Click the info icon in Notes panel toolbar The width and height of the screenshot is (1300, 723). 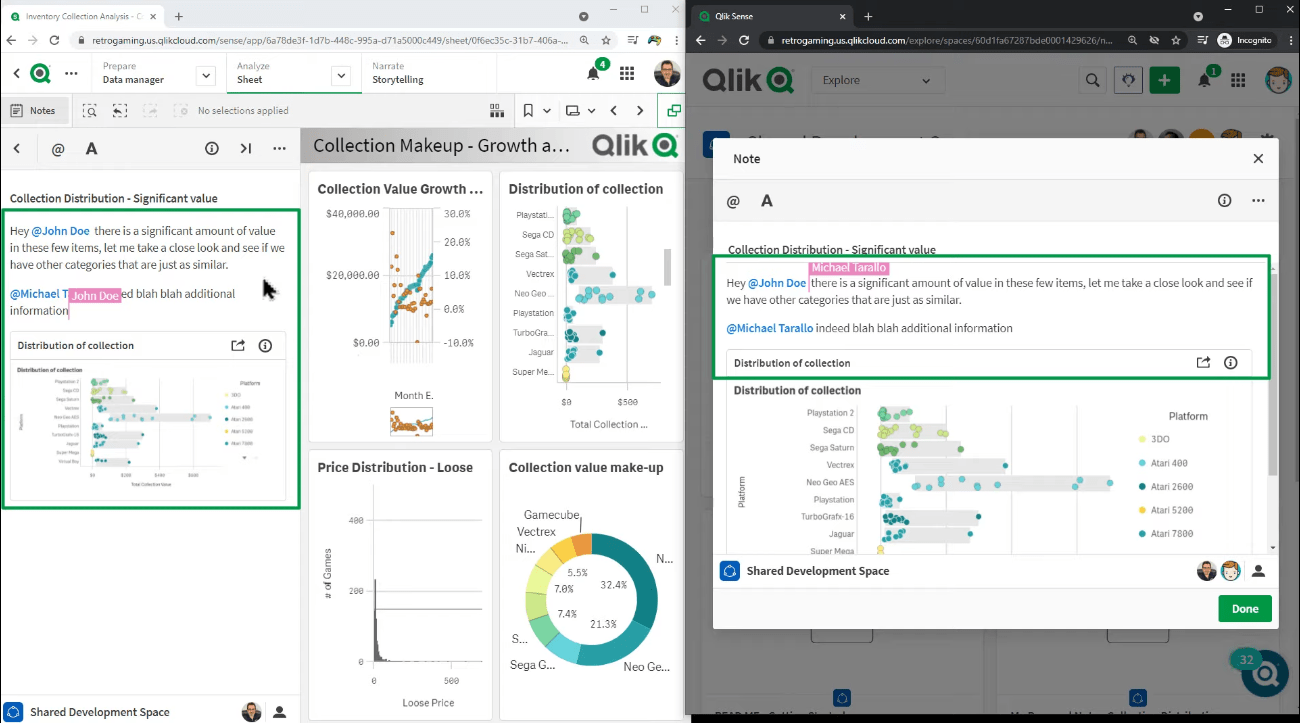point(212,148)
